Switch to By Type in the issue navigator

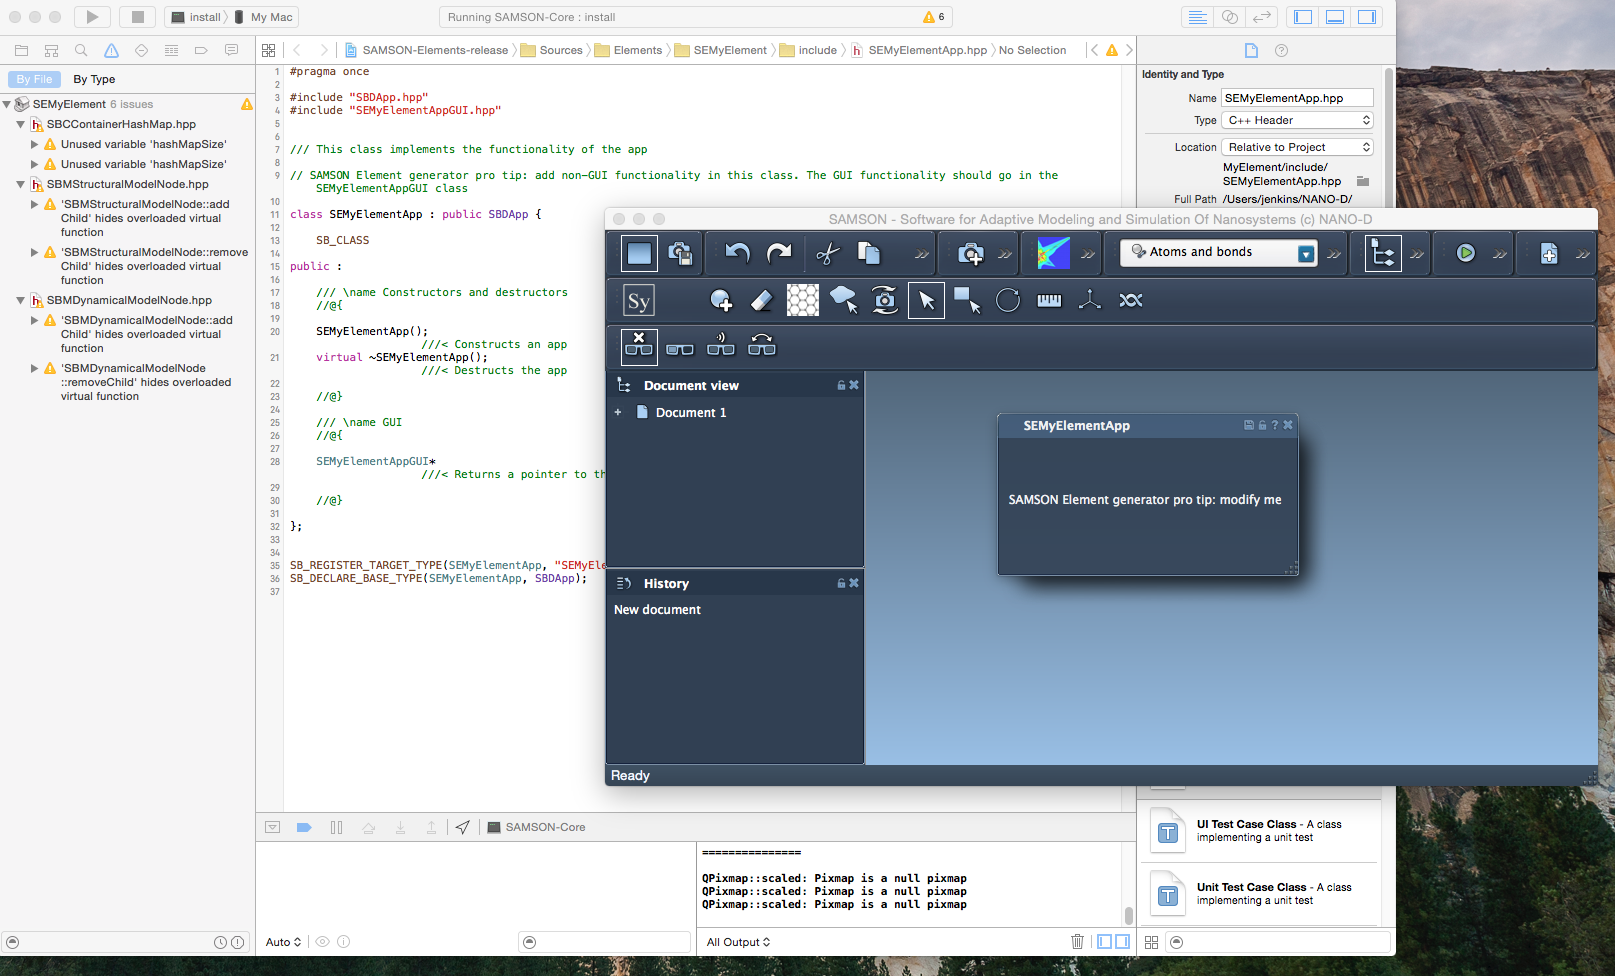[94, 78]
